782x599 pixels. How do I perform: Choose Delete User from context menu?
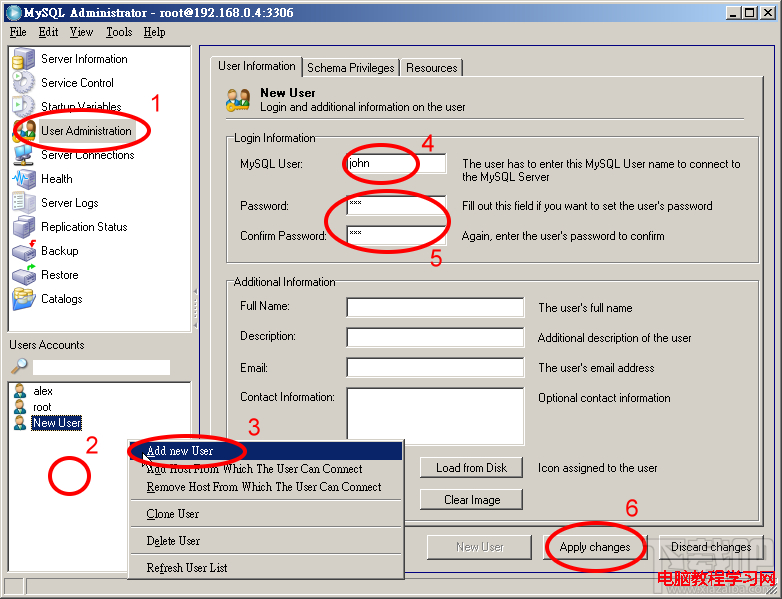266,541
